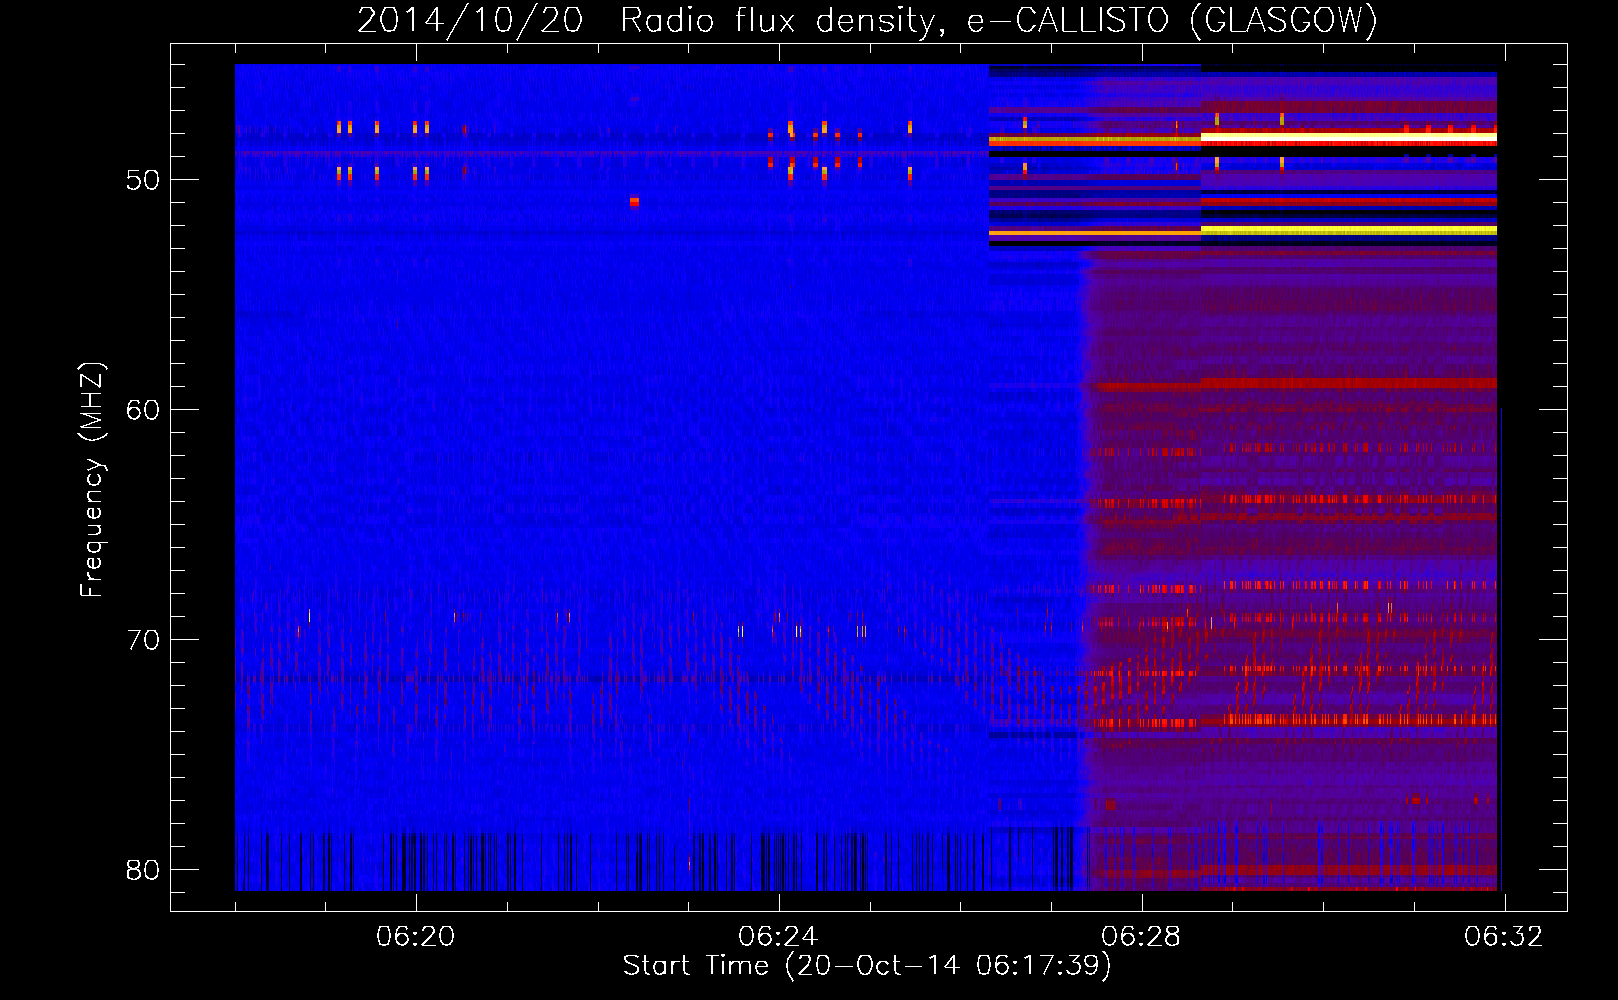Click the plot title '2014/10/20 Radio flux density, e-CALLISTO (GLASGOW)'

(867, 20)
